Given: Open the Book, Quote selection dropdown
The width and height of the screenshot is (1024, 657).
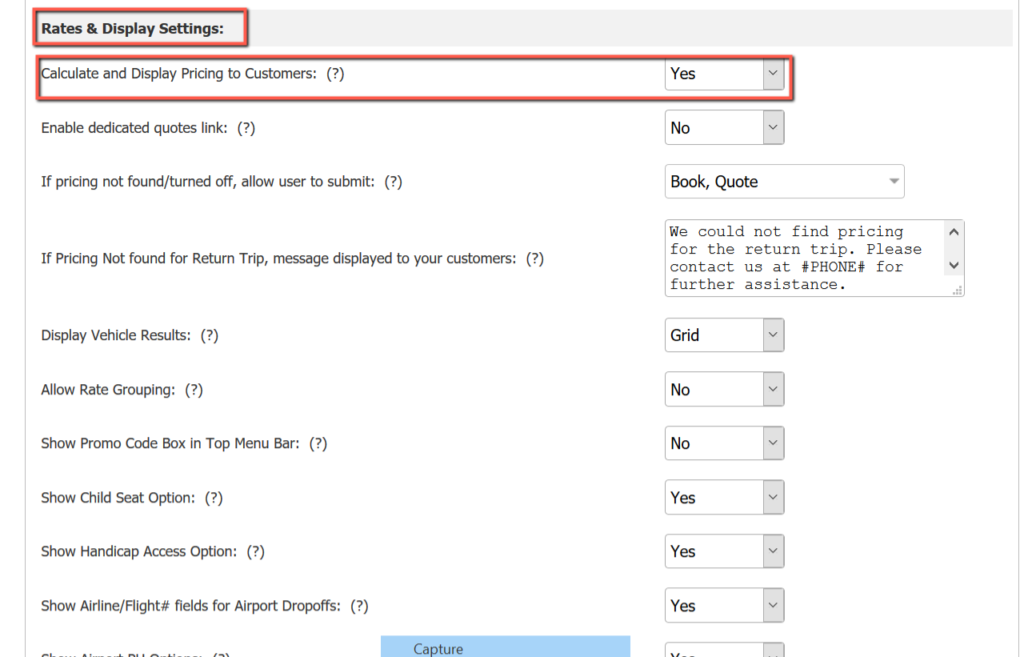Looking at the screenshot, I should (784, 182).
